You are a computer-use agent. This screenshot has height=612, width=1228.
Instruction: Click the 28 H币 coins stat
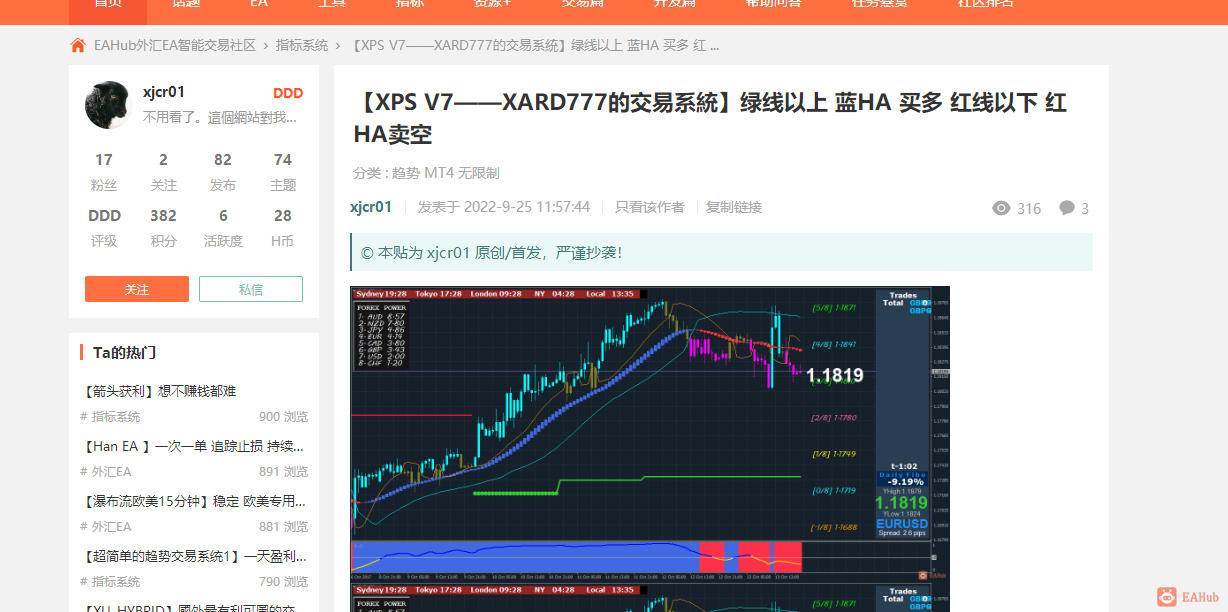(283, 228)
